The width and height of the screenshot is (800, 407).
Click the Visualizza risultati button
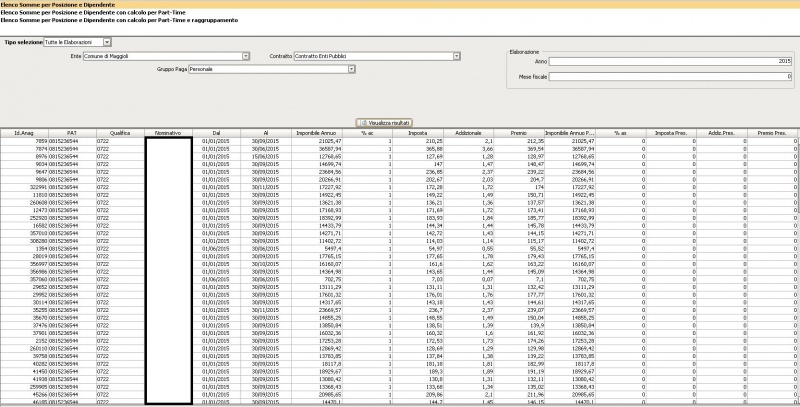[385, 121]
